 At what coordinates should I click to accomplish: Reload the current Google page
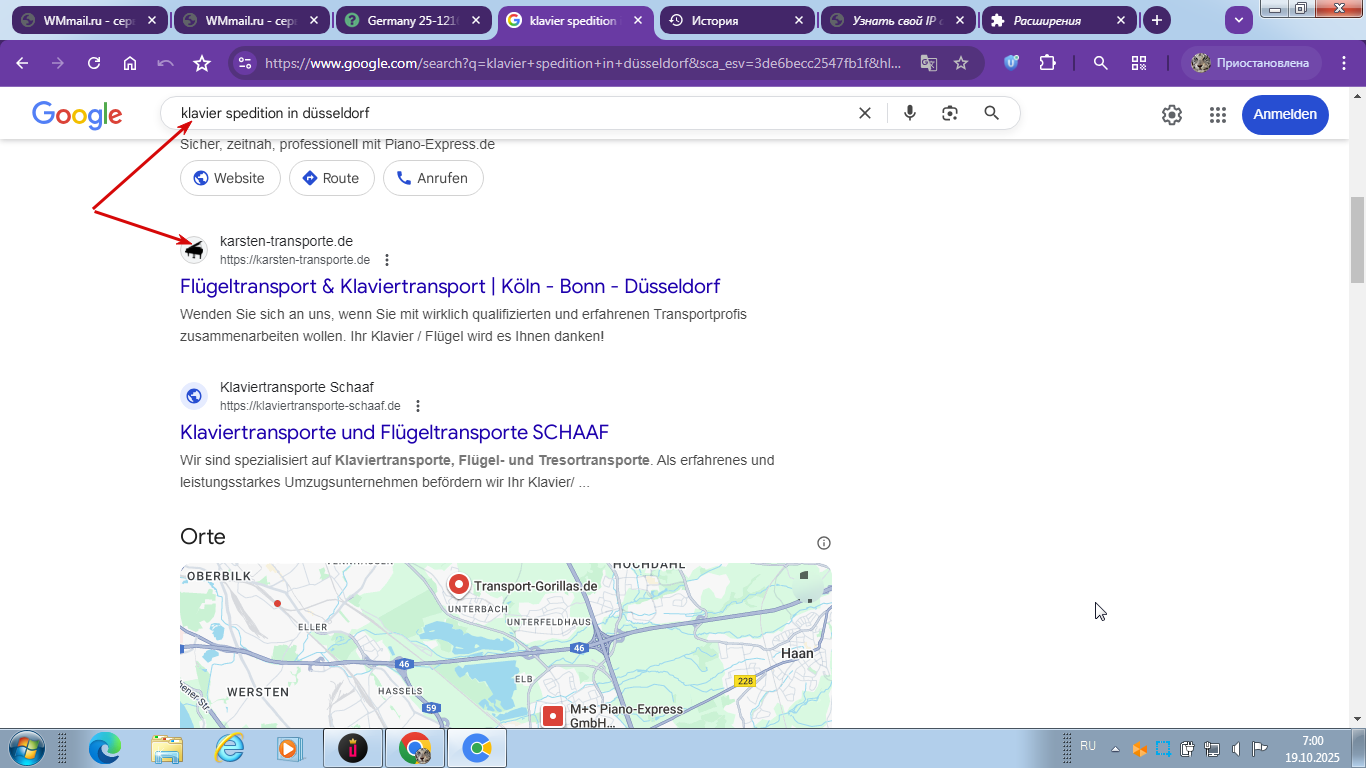pos(94,63)
